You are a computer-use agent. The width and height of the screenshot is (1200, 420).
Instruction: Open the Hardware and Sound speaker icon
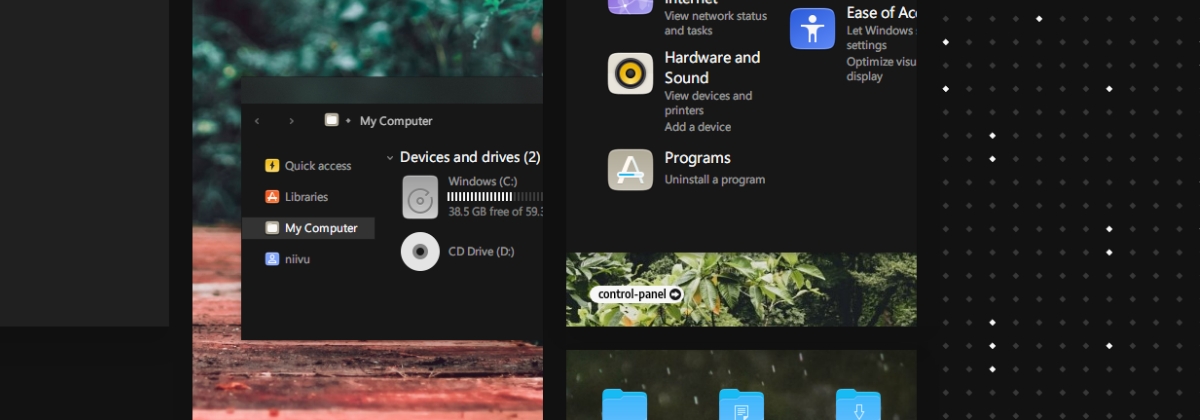point(630,73)
